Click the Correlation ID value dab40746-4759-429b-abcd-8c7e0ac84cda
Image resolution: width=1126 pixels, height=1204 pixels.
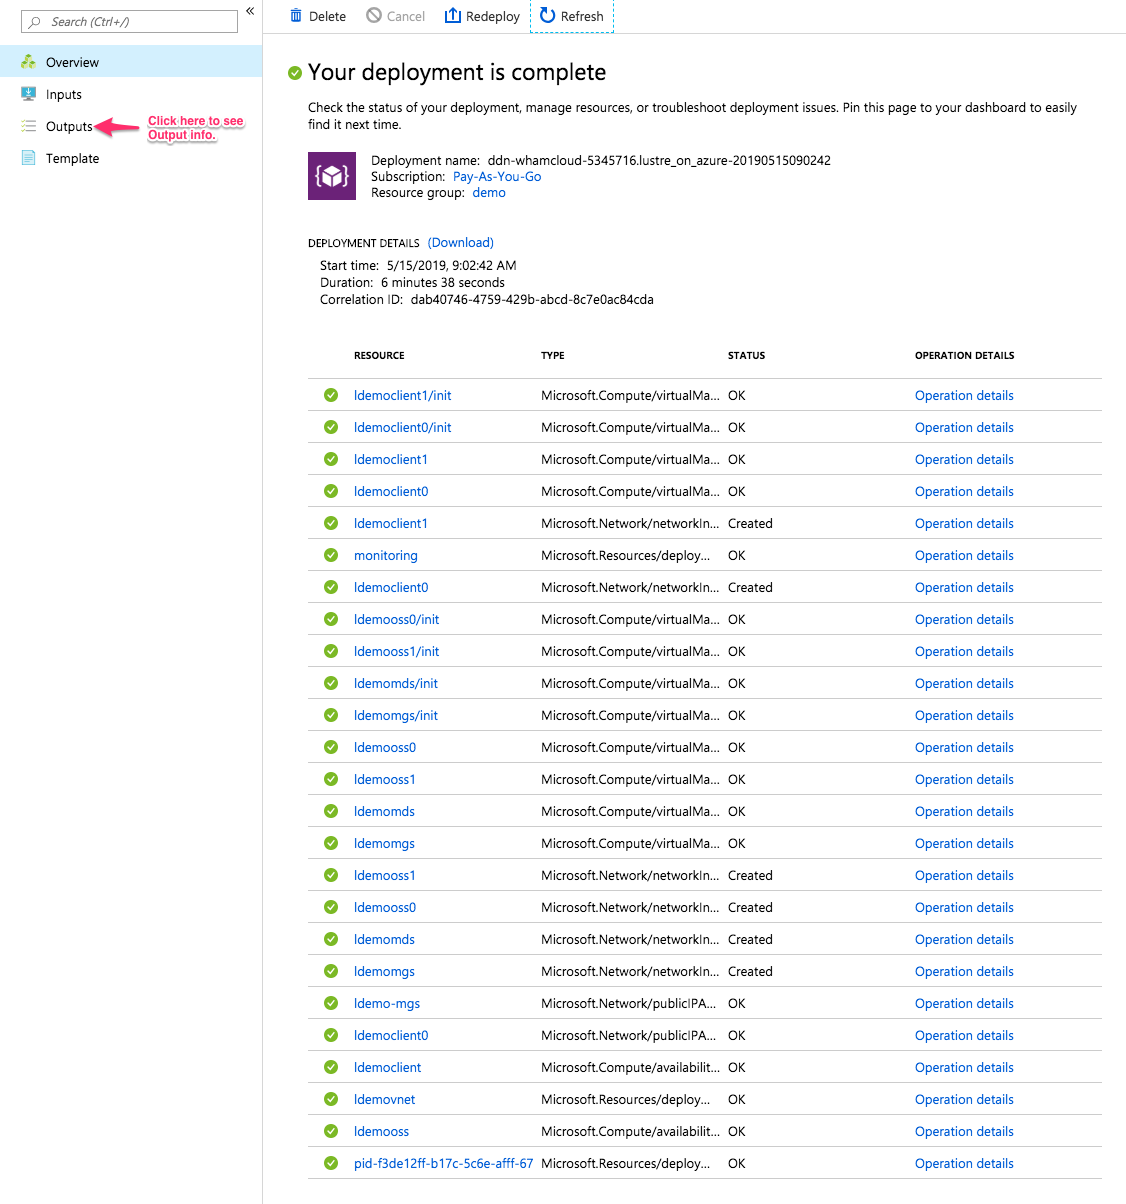[x=532, y=299]
